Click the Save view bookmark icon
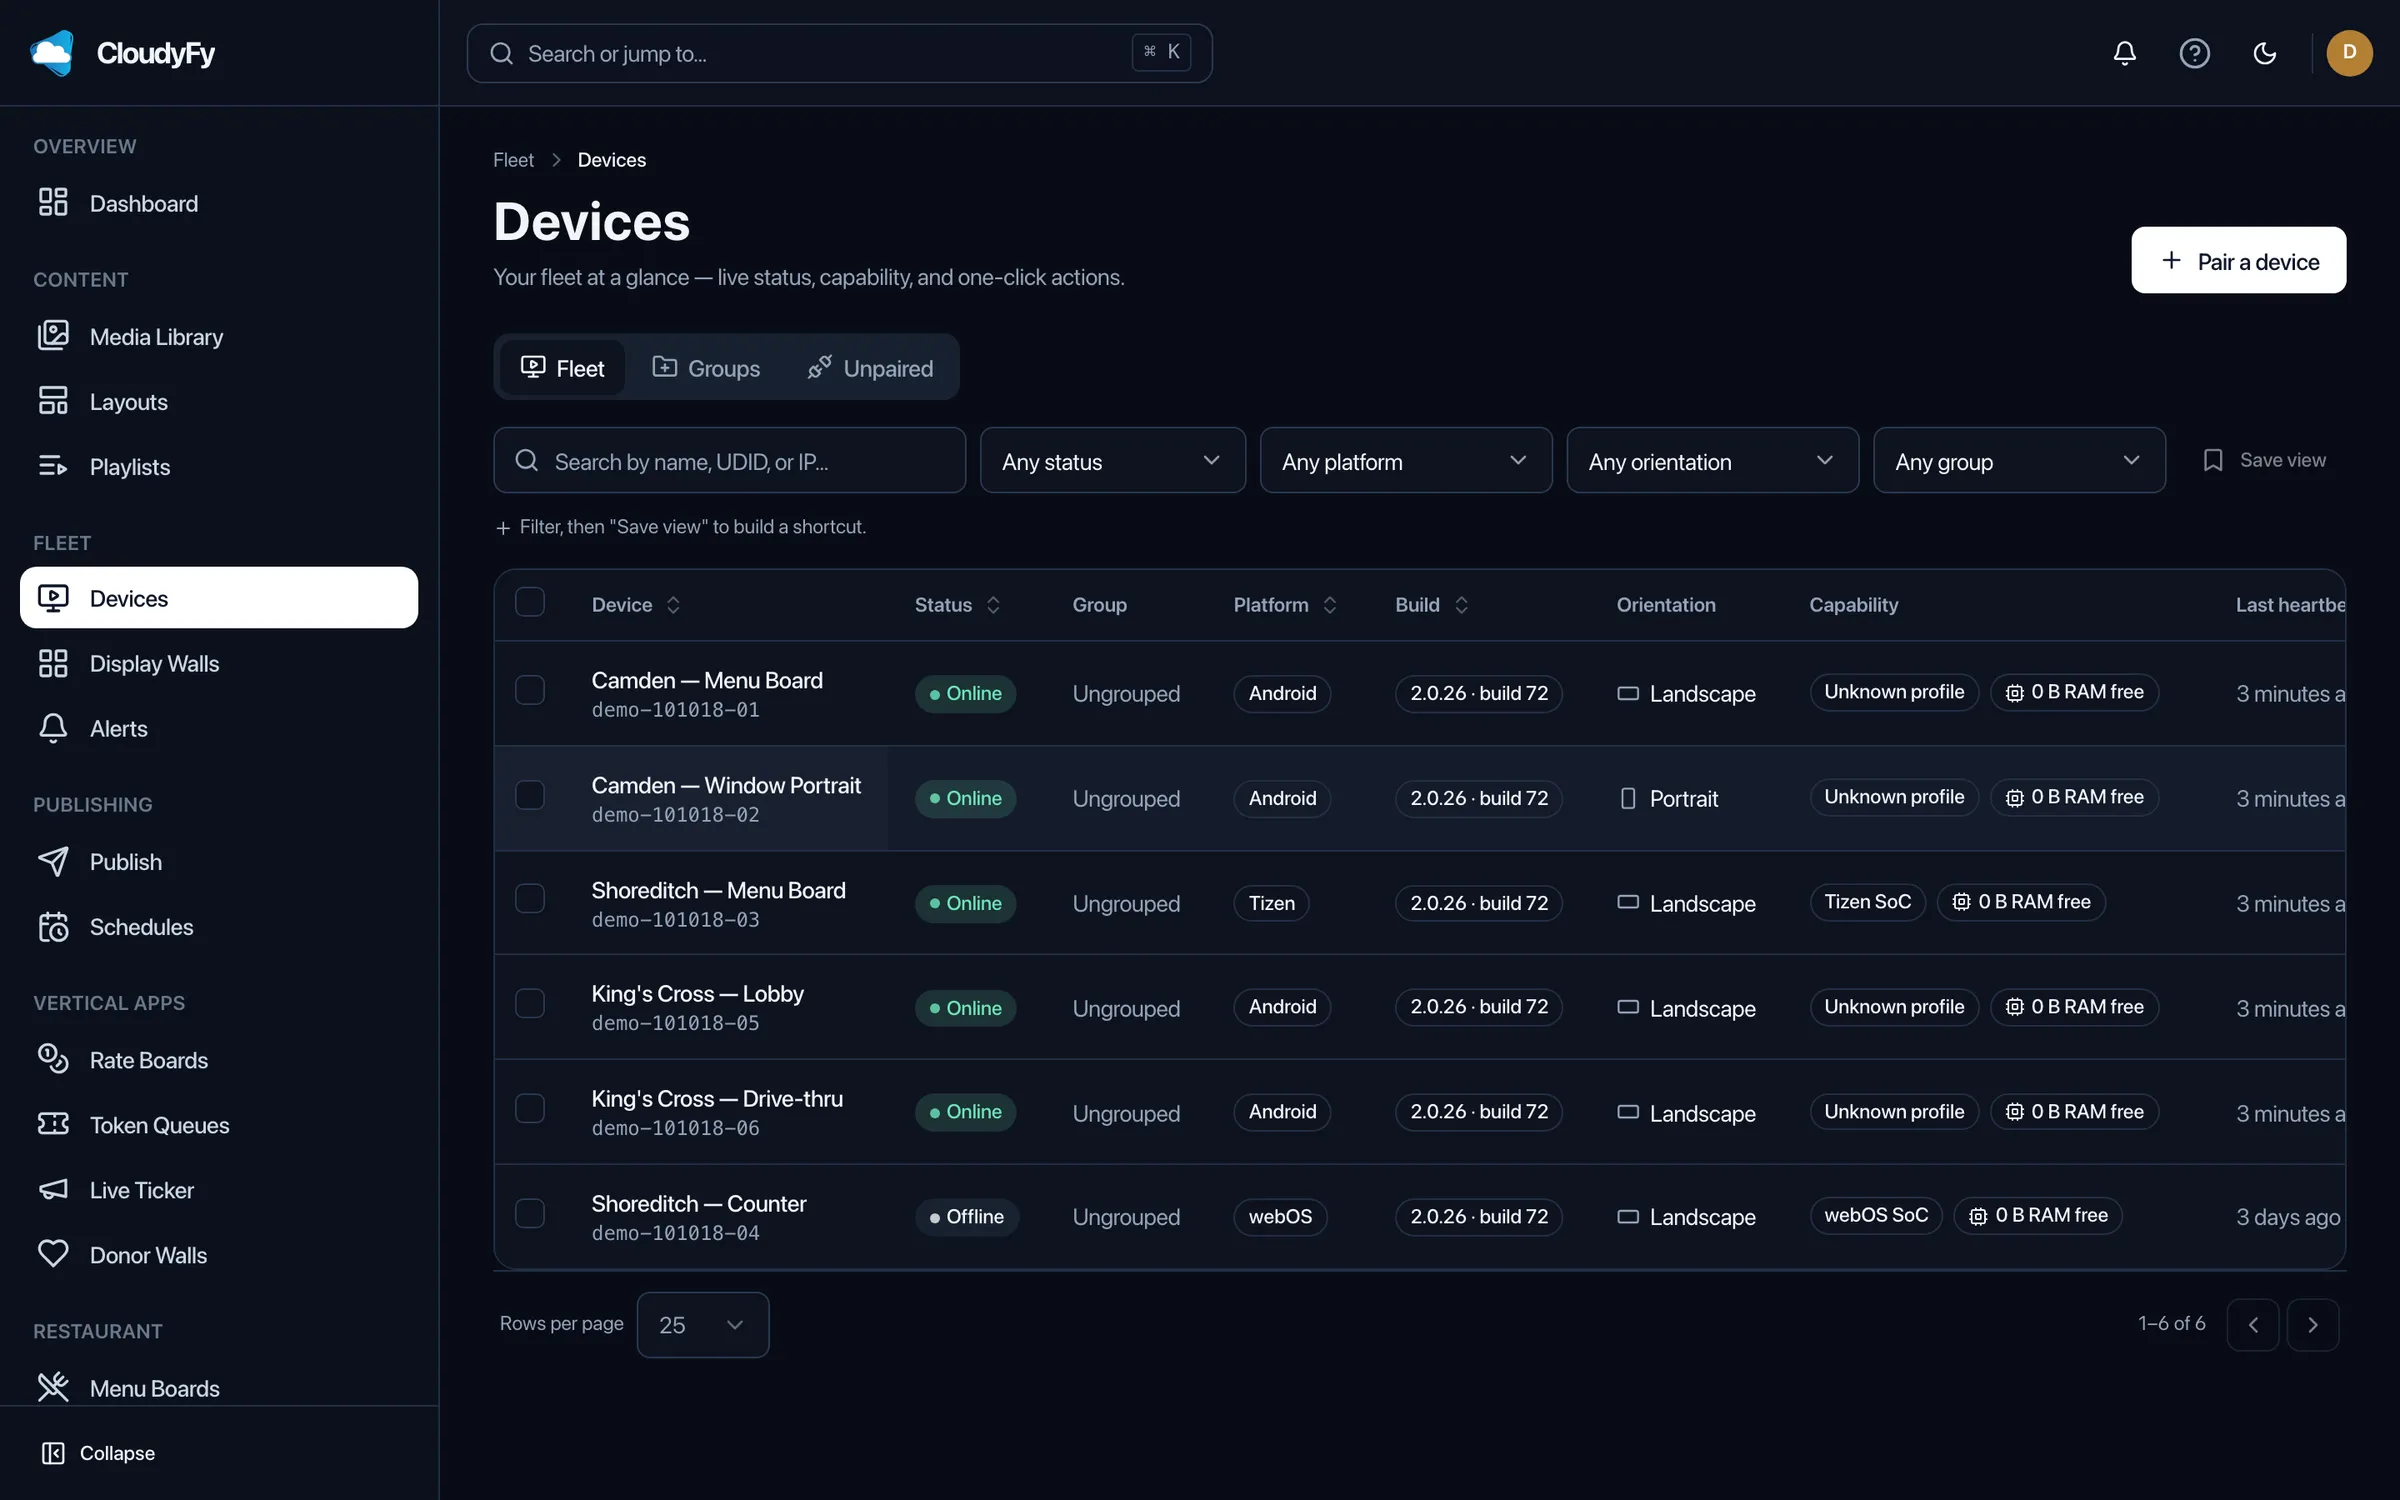 2213,460
